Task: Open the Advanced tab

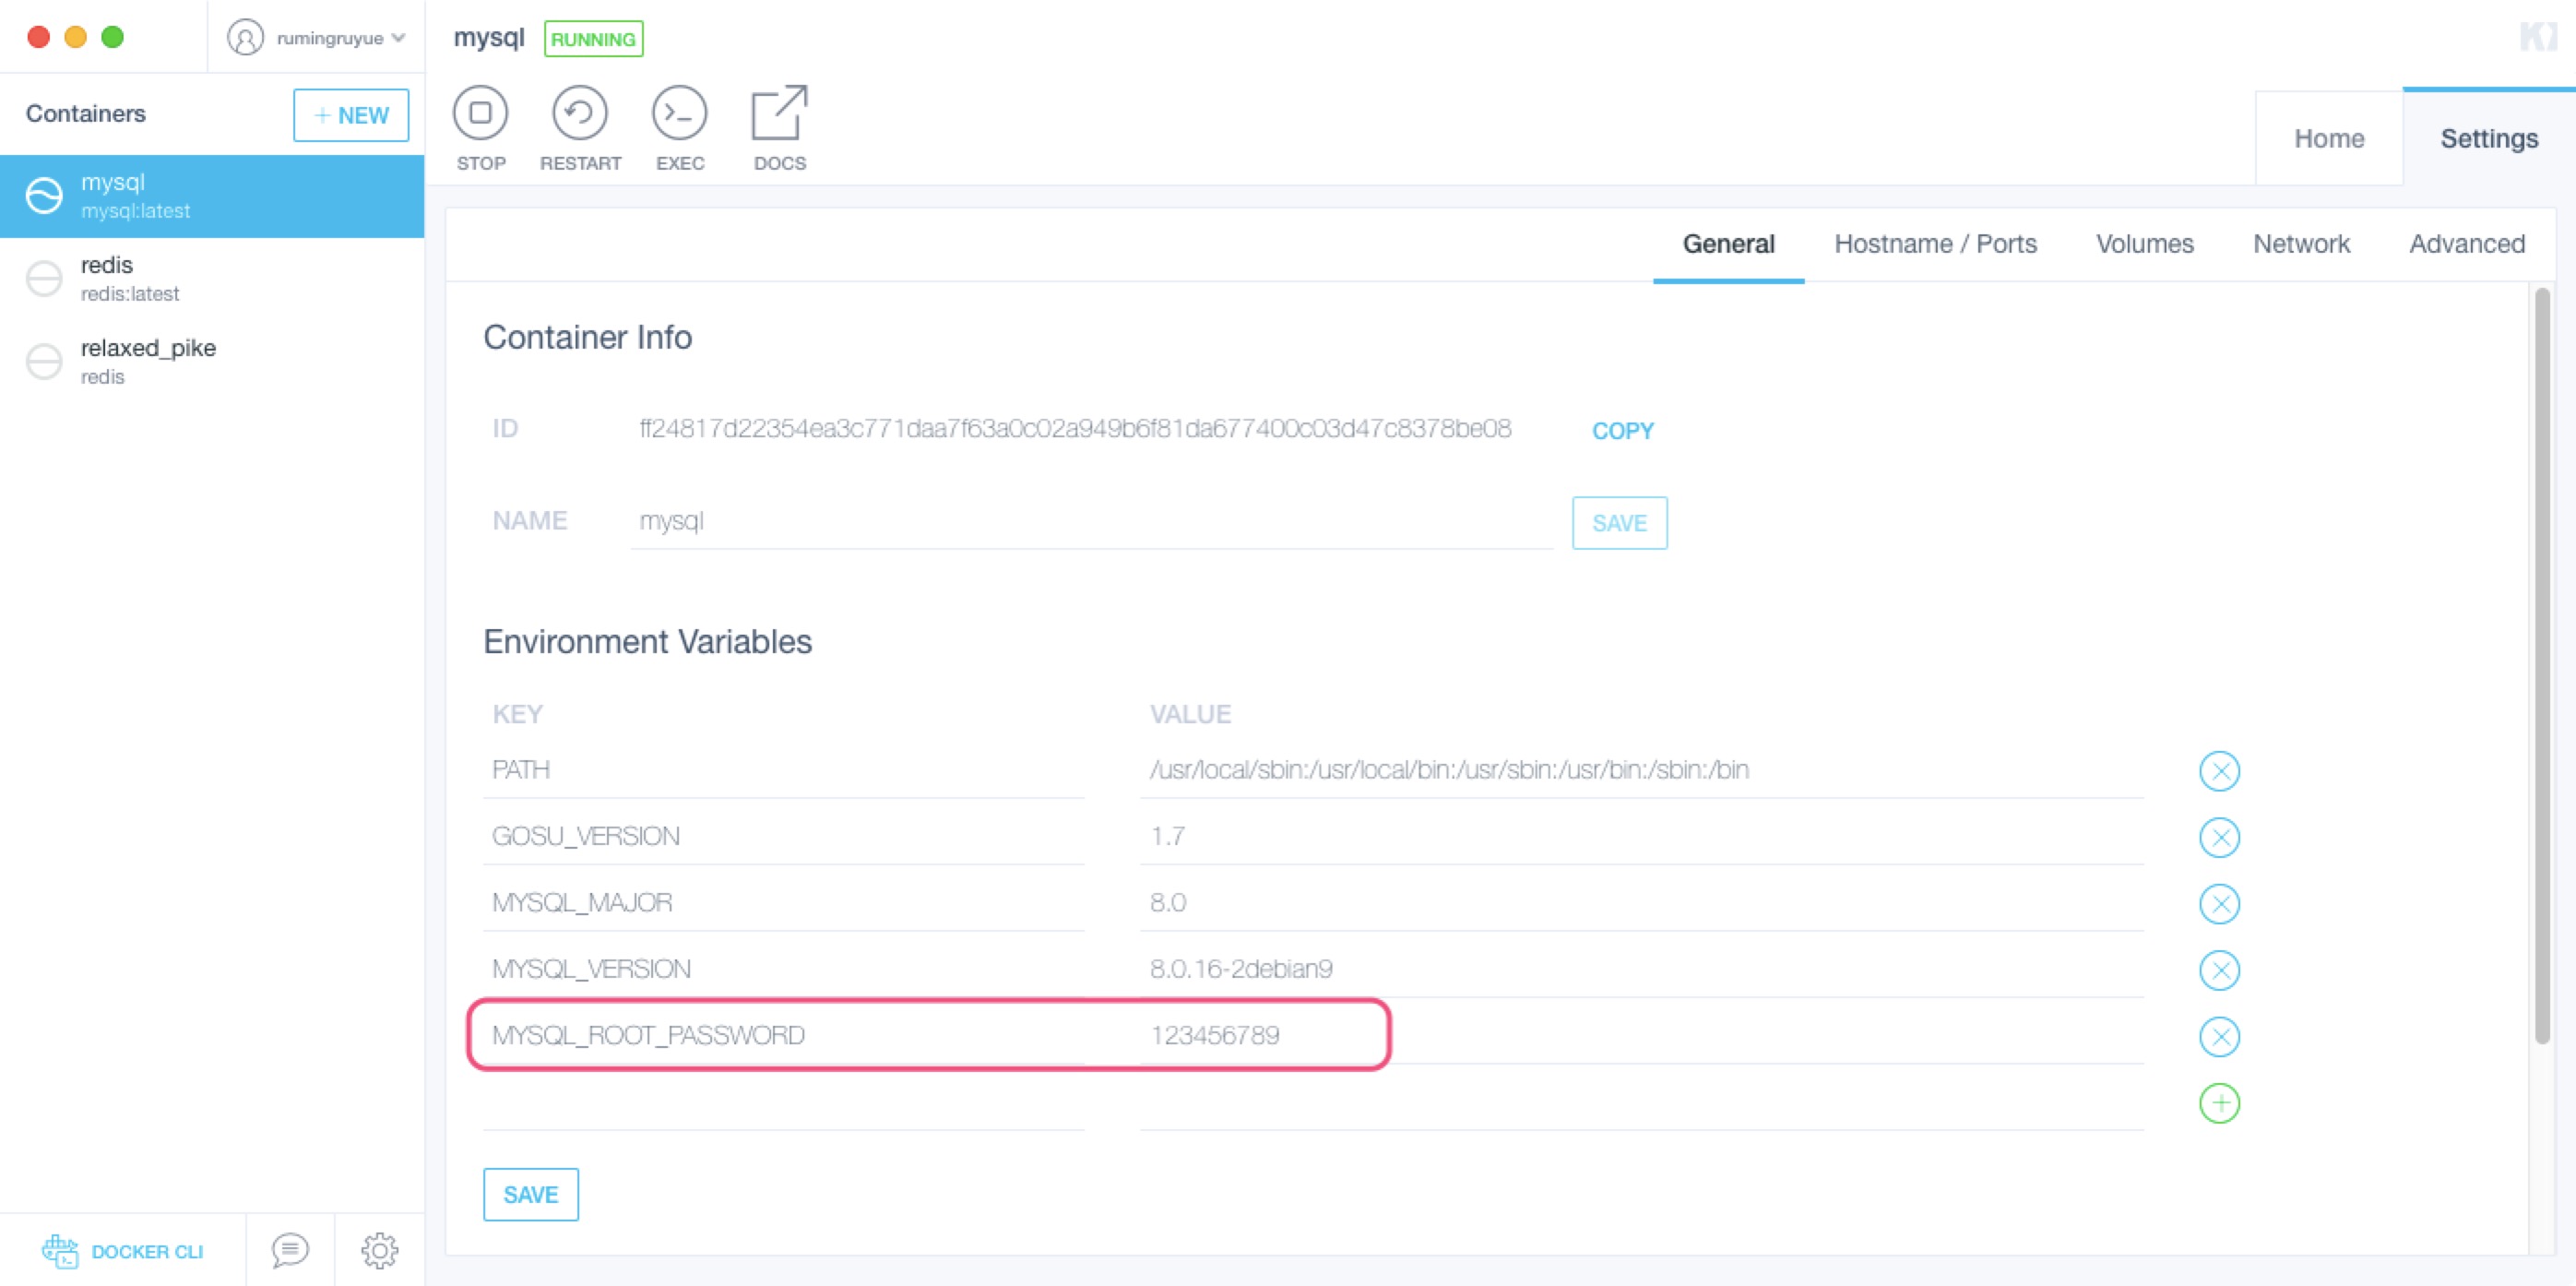Action: tap(2467, 244)
